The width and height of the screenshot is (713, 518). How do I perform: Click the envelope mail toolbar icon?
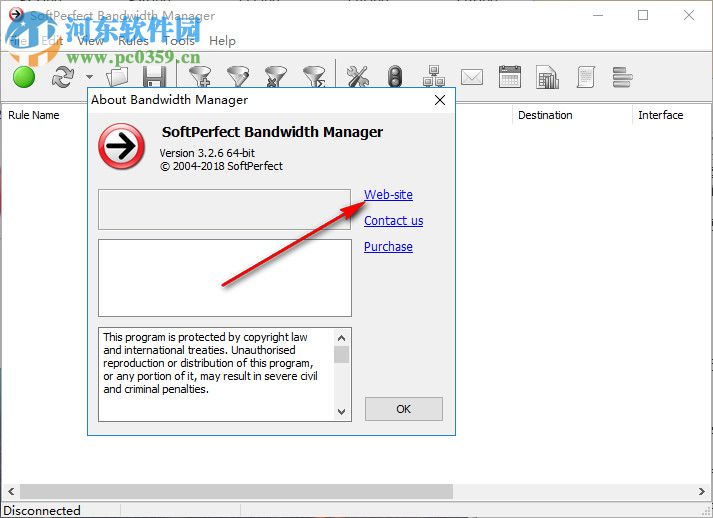pyautogui.click(x=472, y=77)
